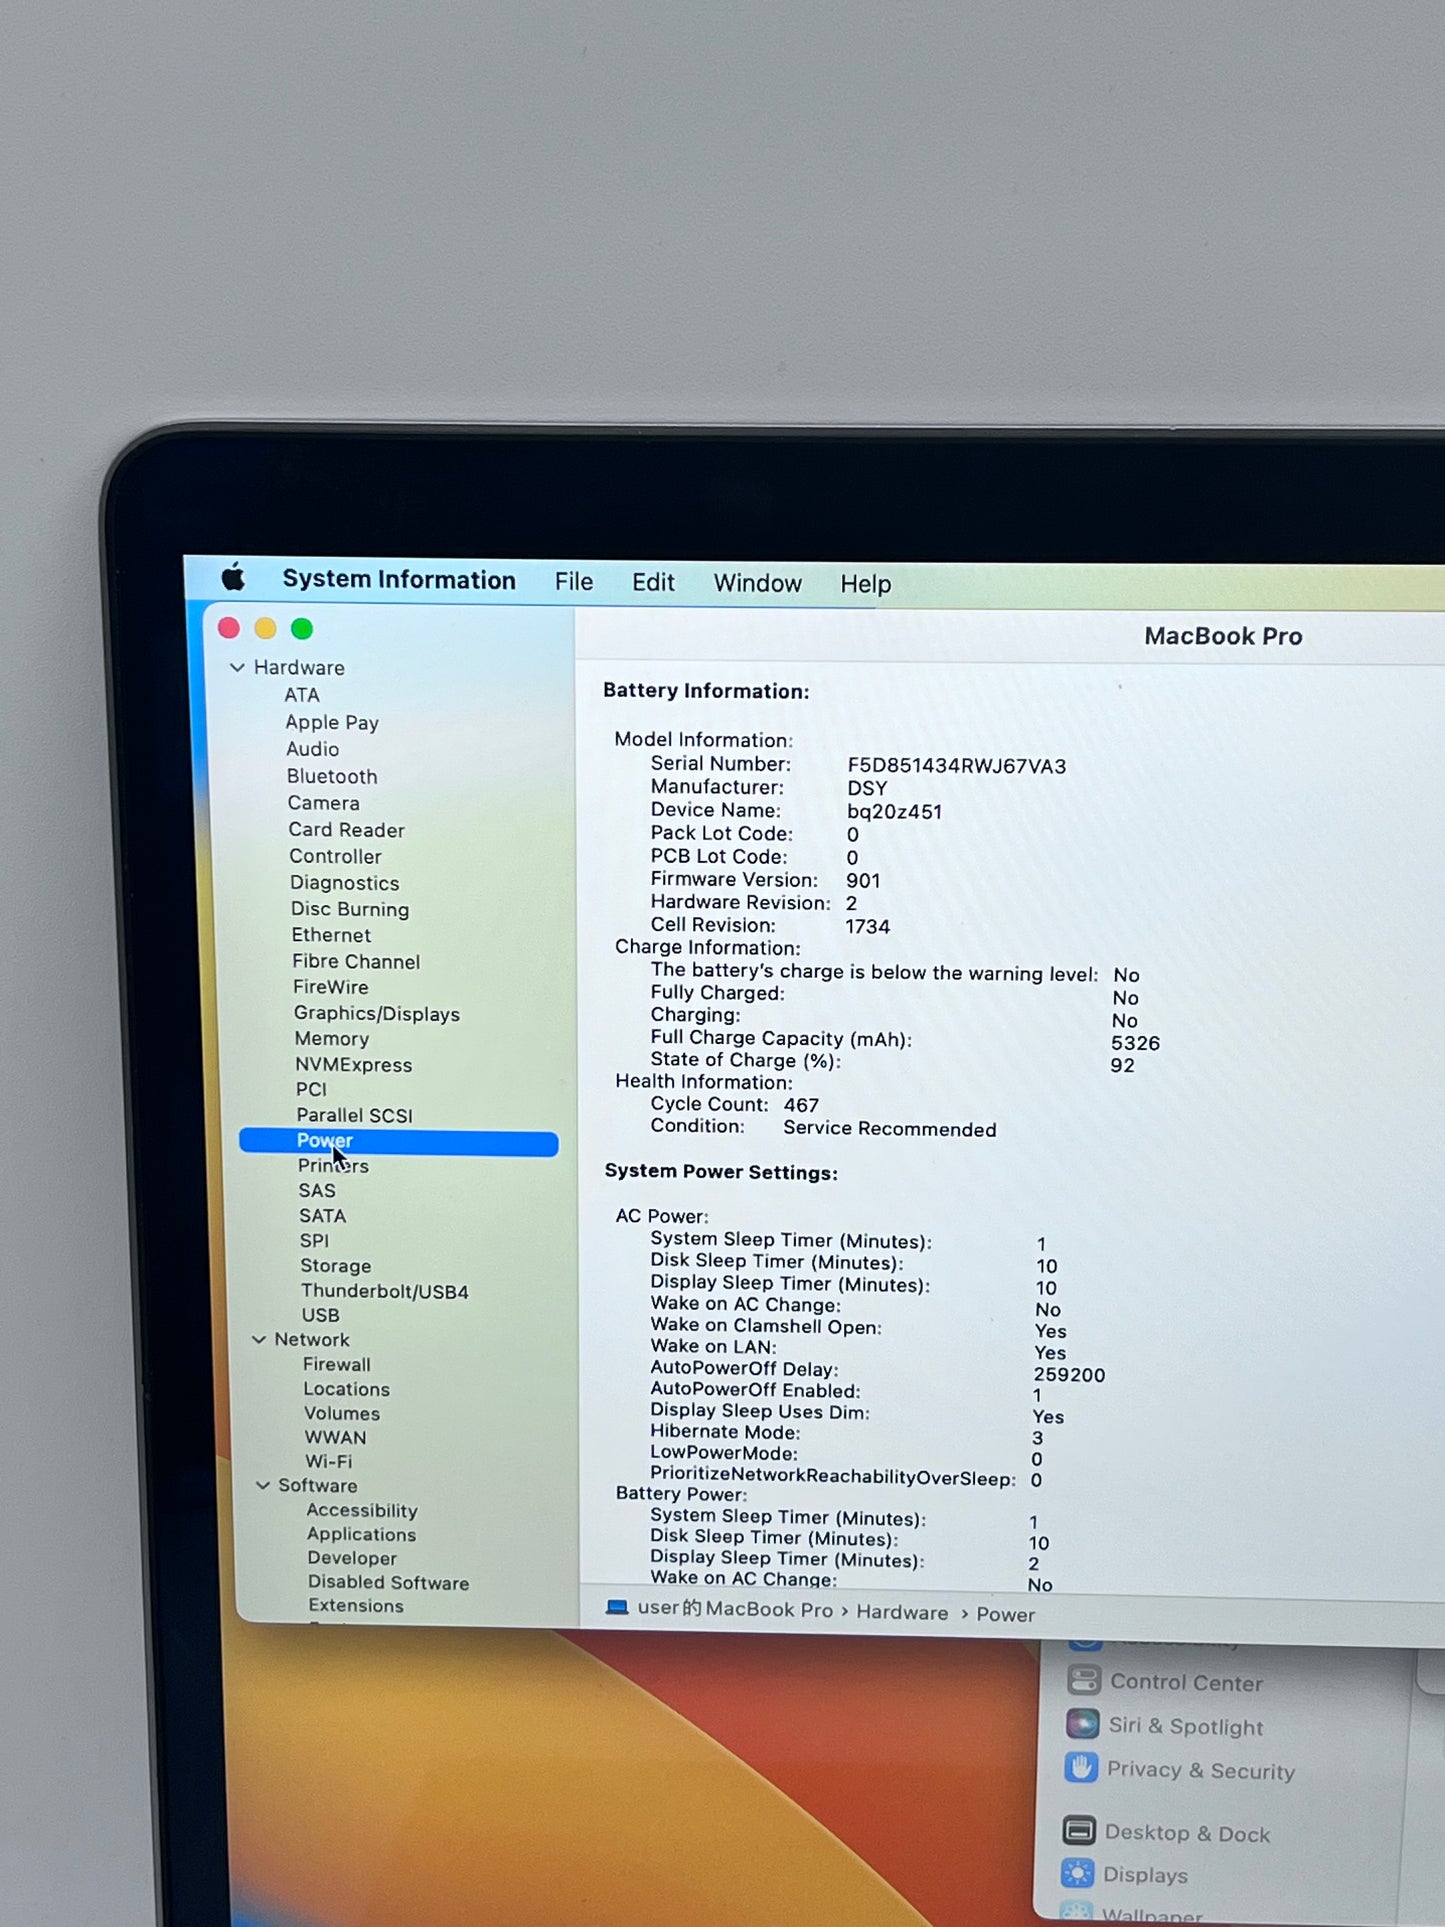Open the Help menu

865,584
